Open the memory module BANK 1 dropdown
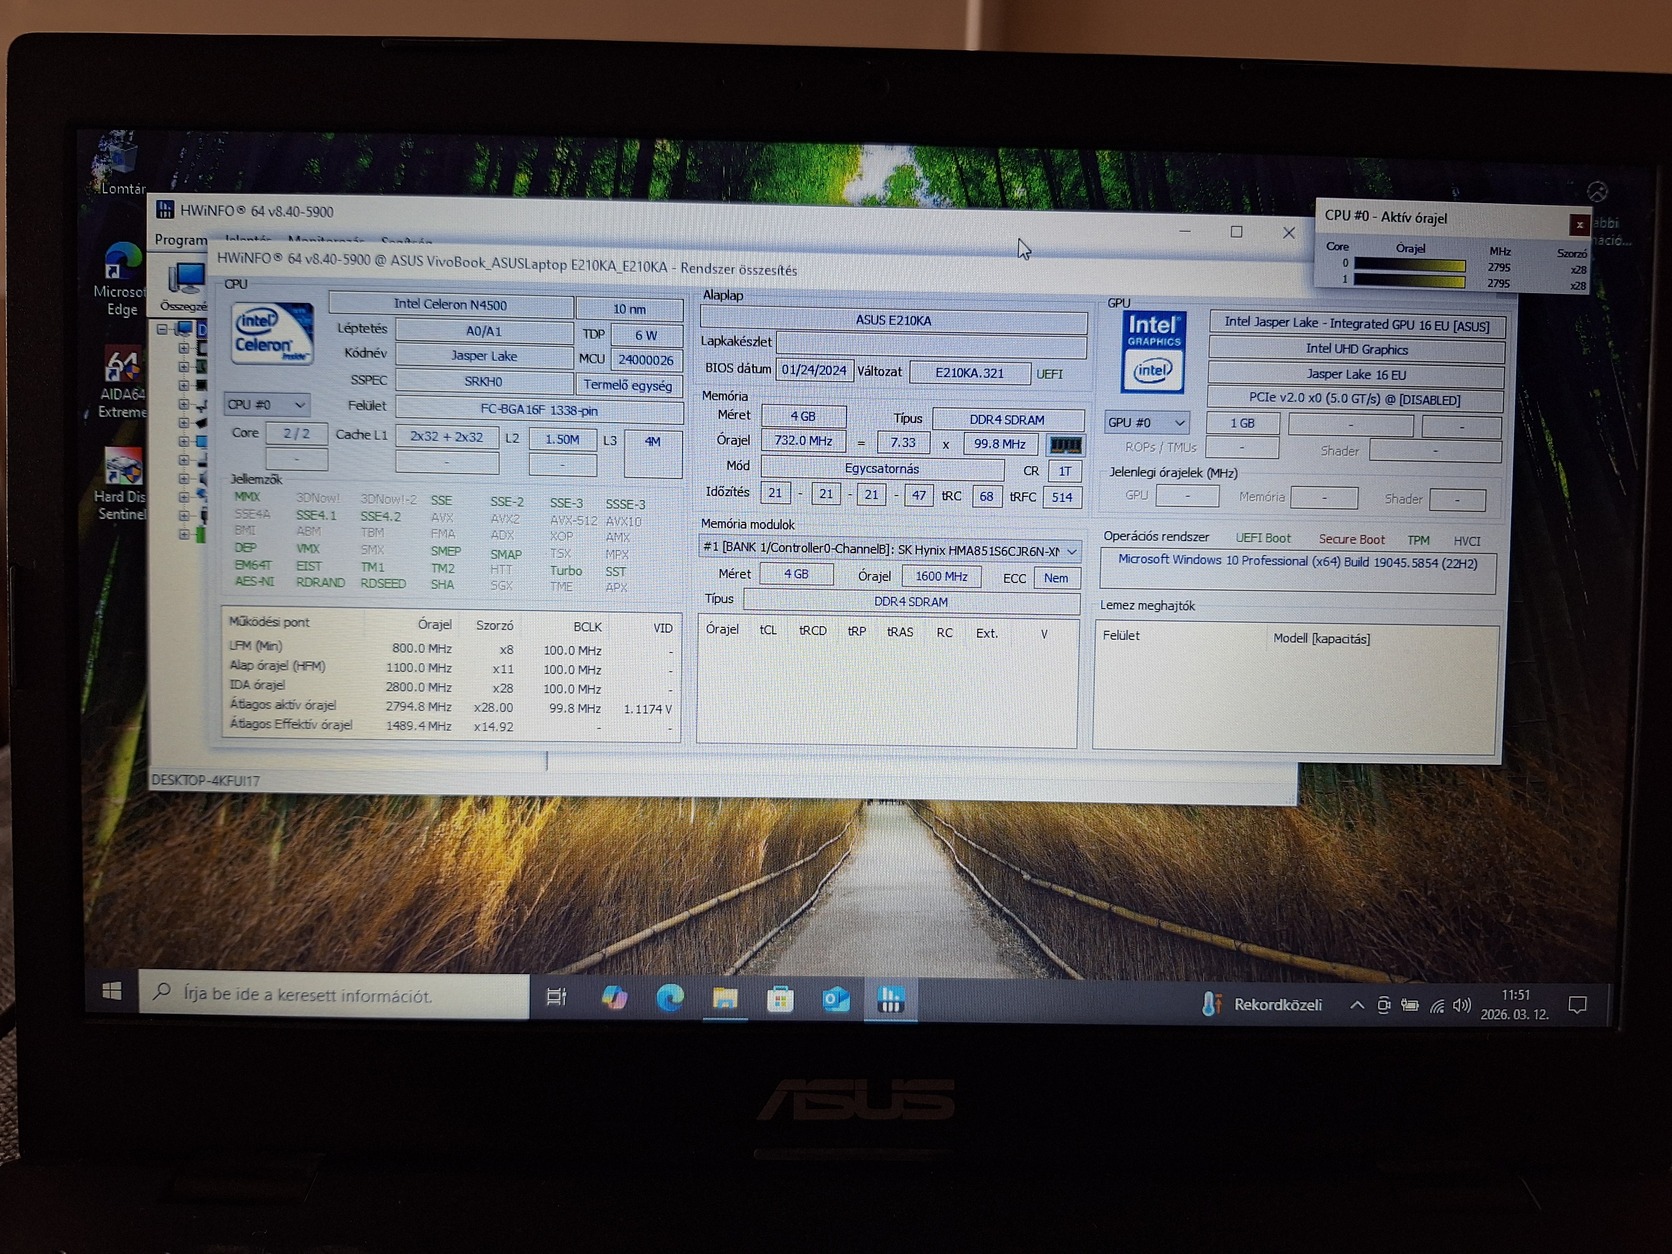The height and width of the screenshot is (1254, 1672). click(889, 549)
